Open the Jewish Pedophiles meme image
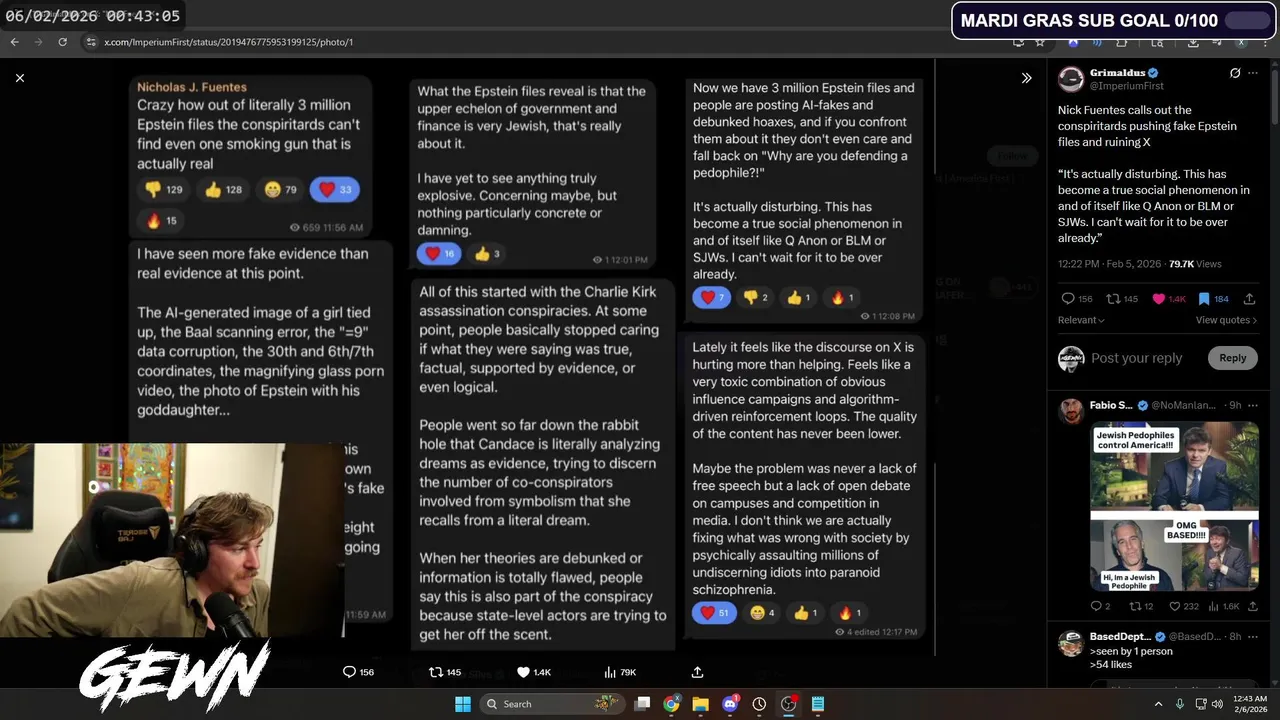Viewport: 1280px width, 720px height. click(1174, 507)
